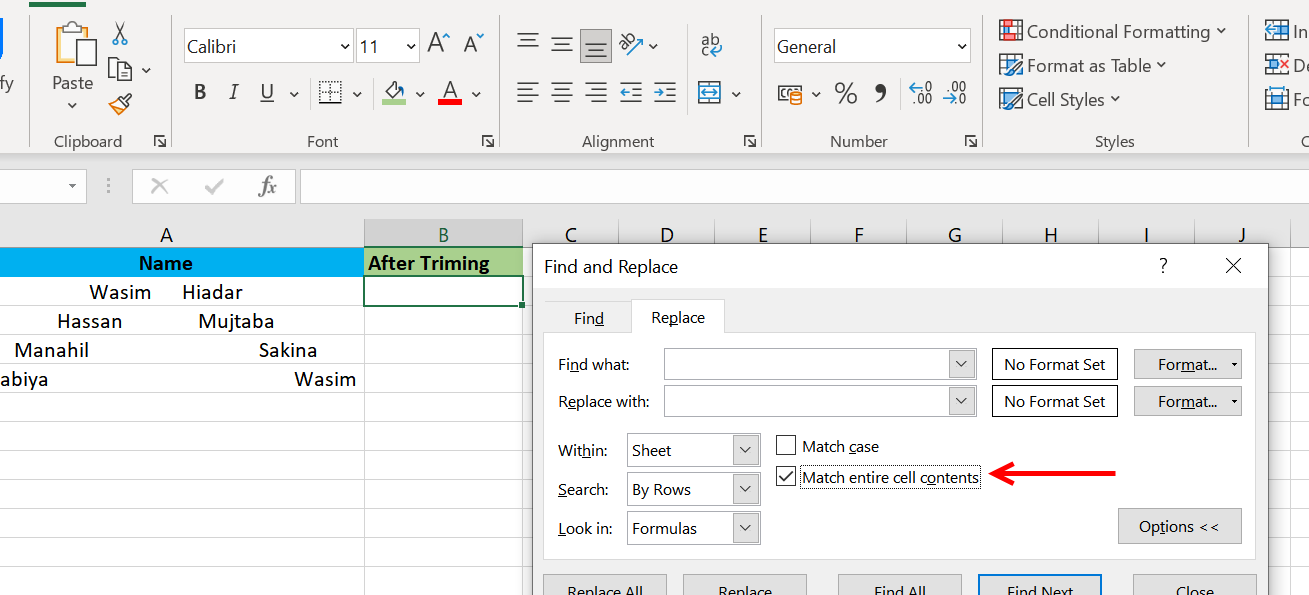Screen dimensions: 1309x595
Task: Click the Find Next button
Action: coord(1039,589)
